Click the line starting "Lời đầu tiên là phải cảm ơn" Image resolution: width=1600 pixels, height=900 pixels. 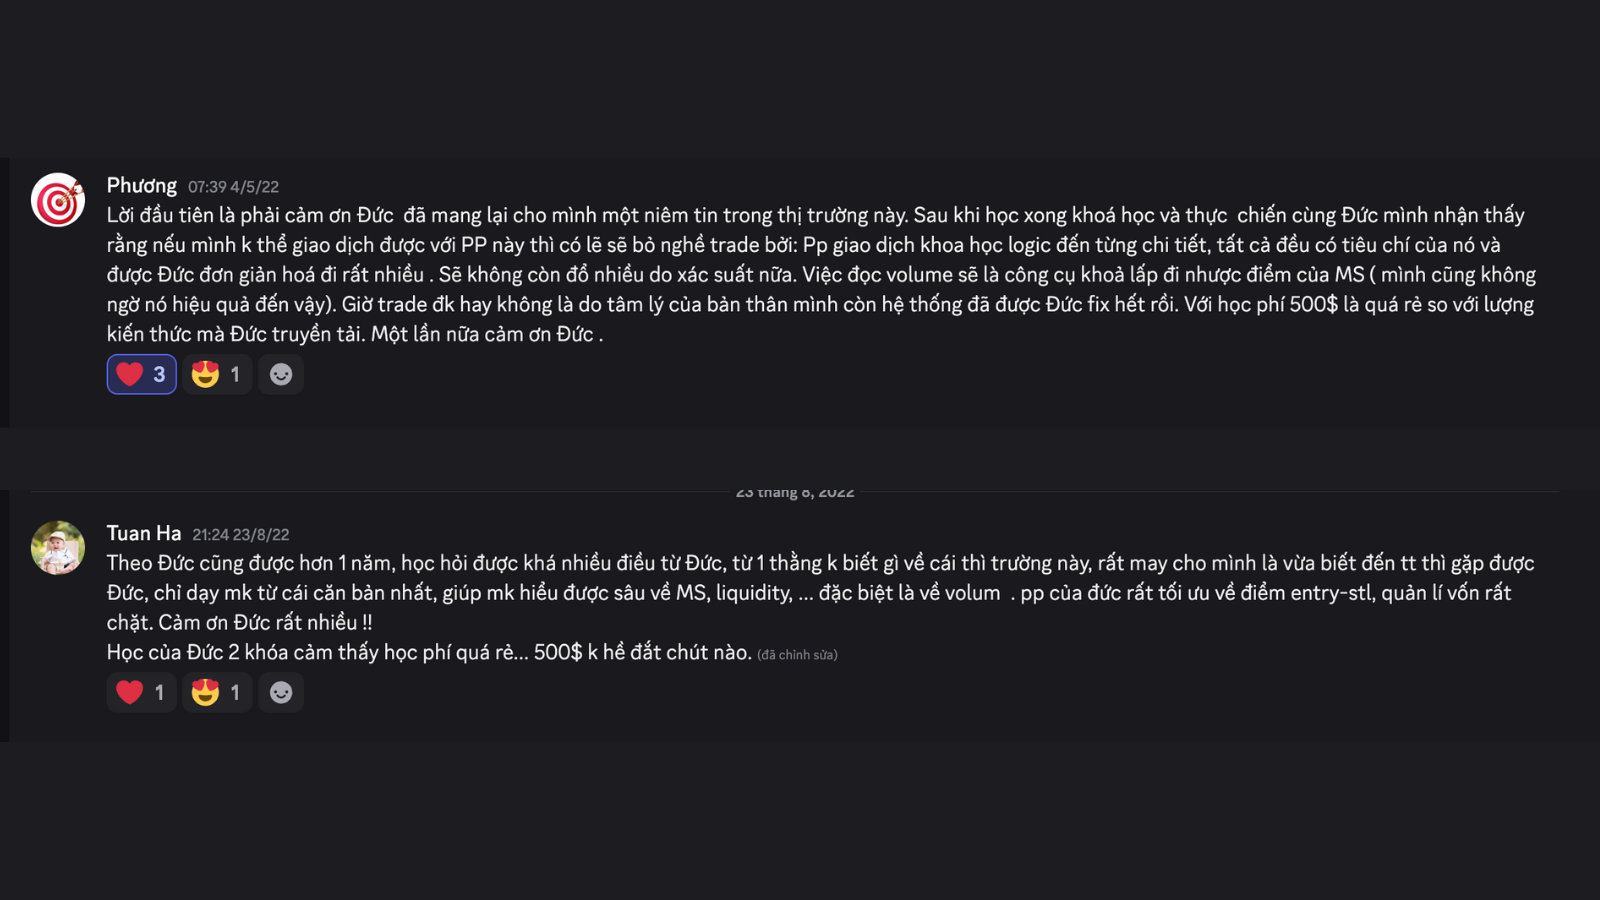815,215
